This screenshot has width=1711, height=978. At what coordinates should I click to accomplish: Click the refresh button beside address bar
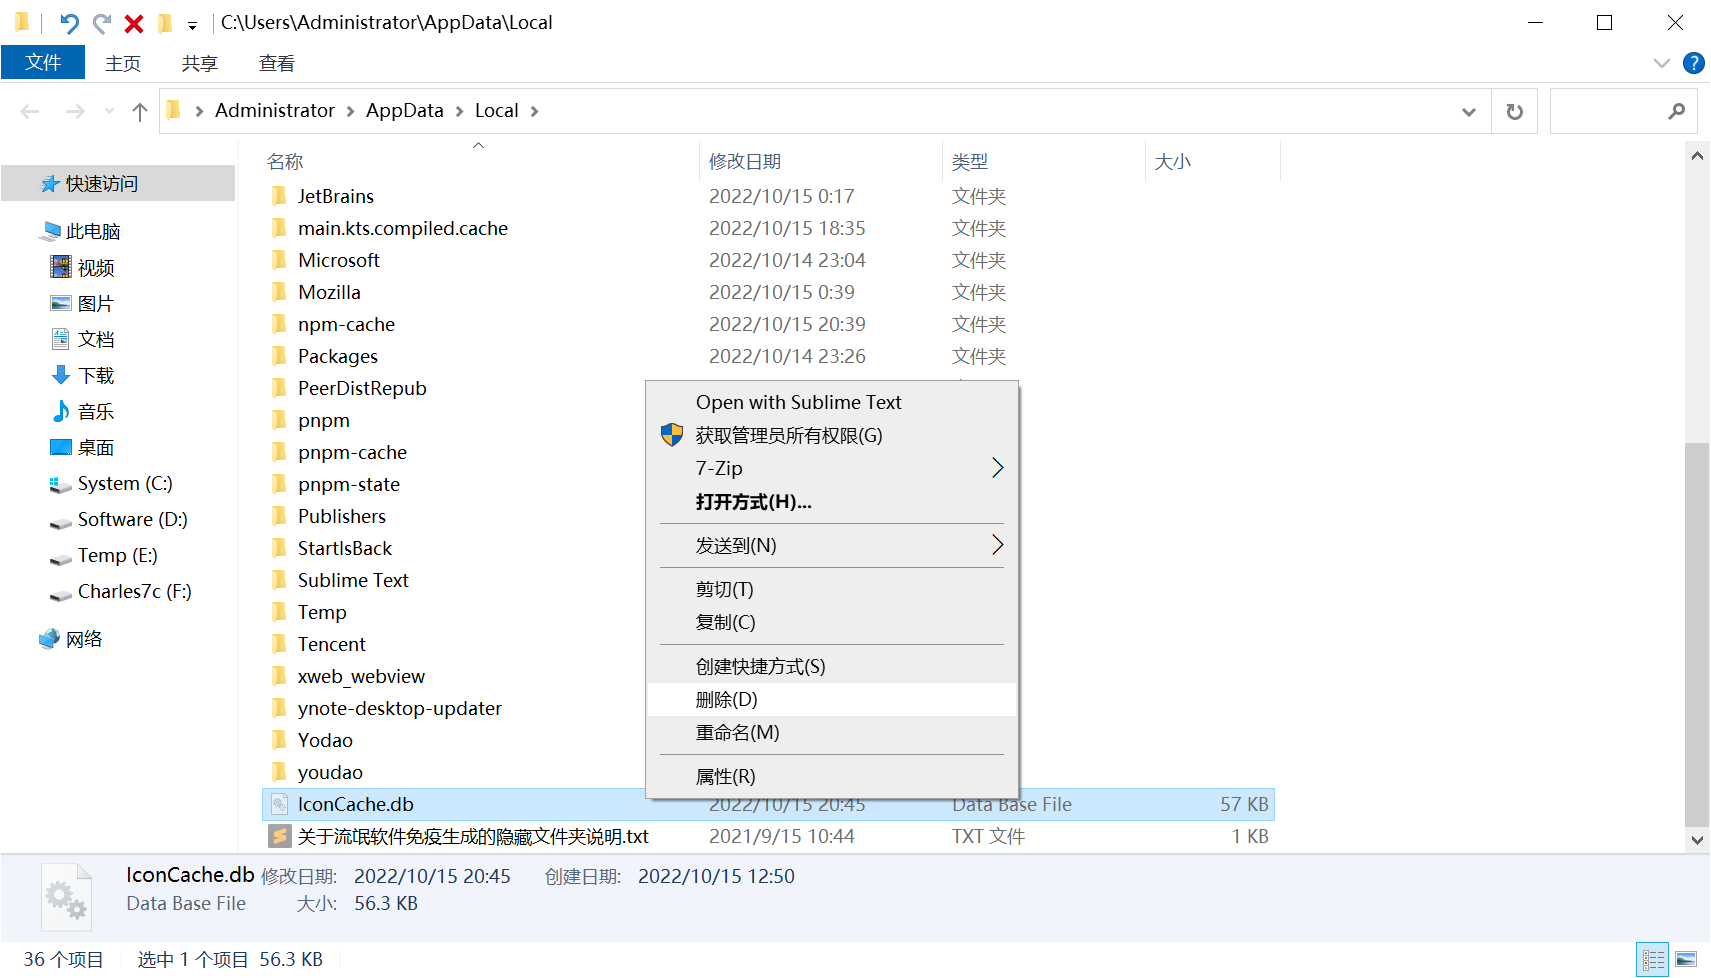[1514, 111]
